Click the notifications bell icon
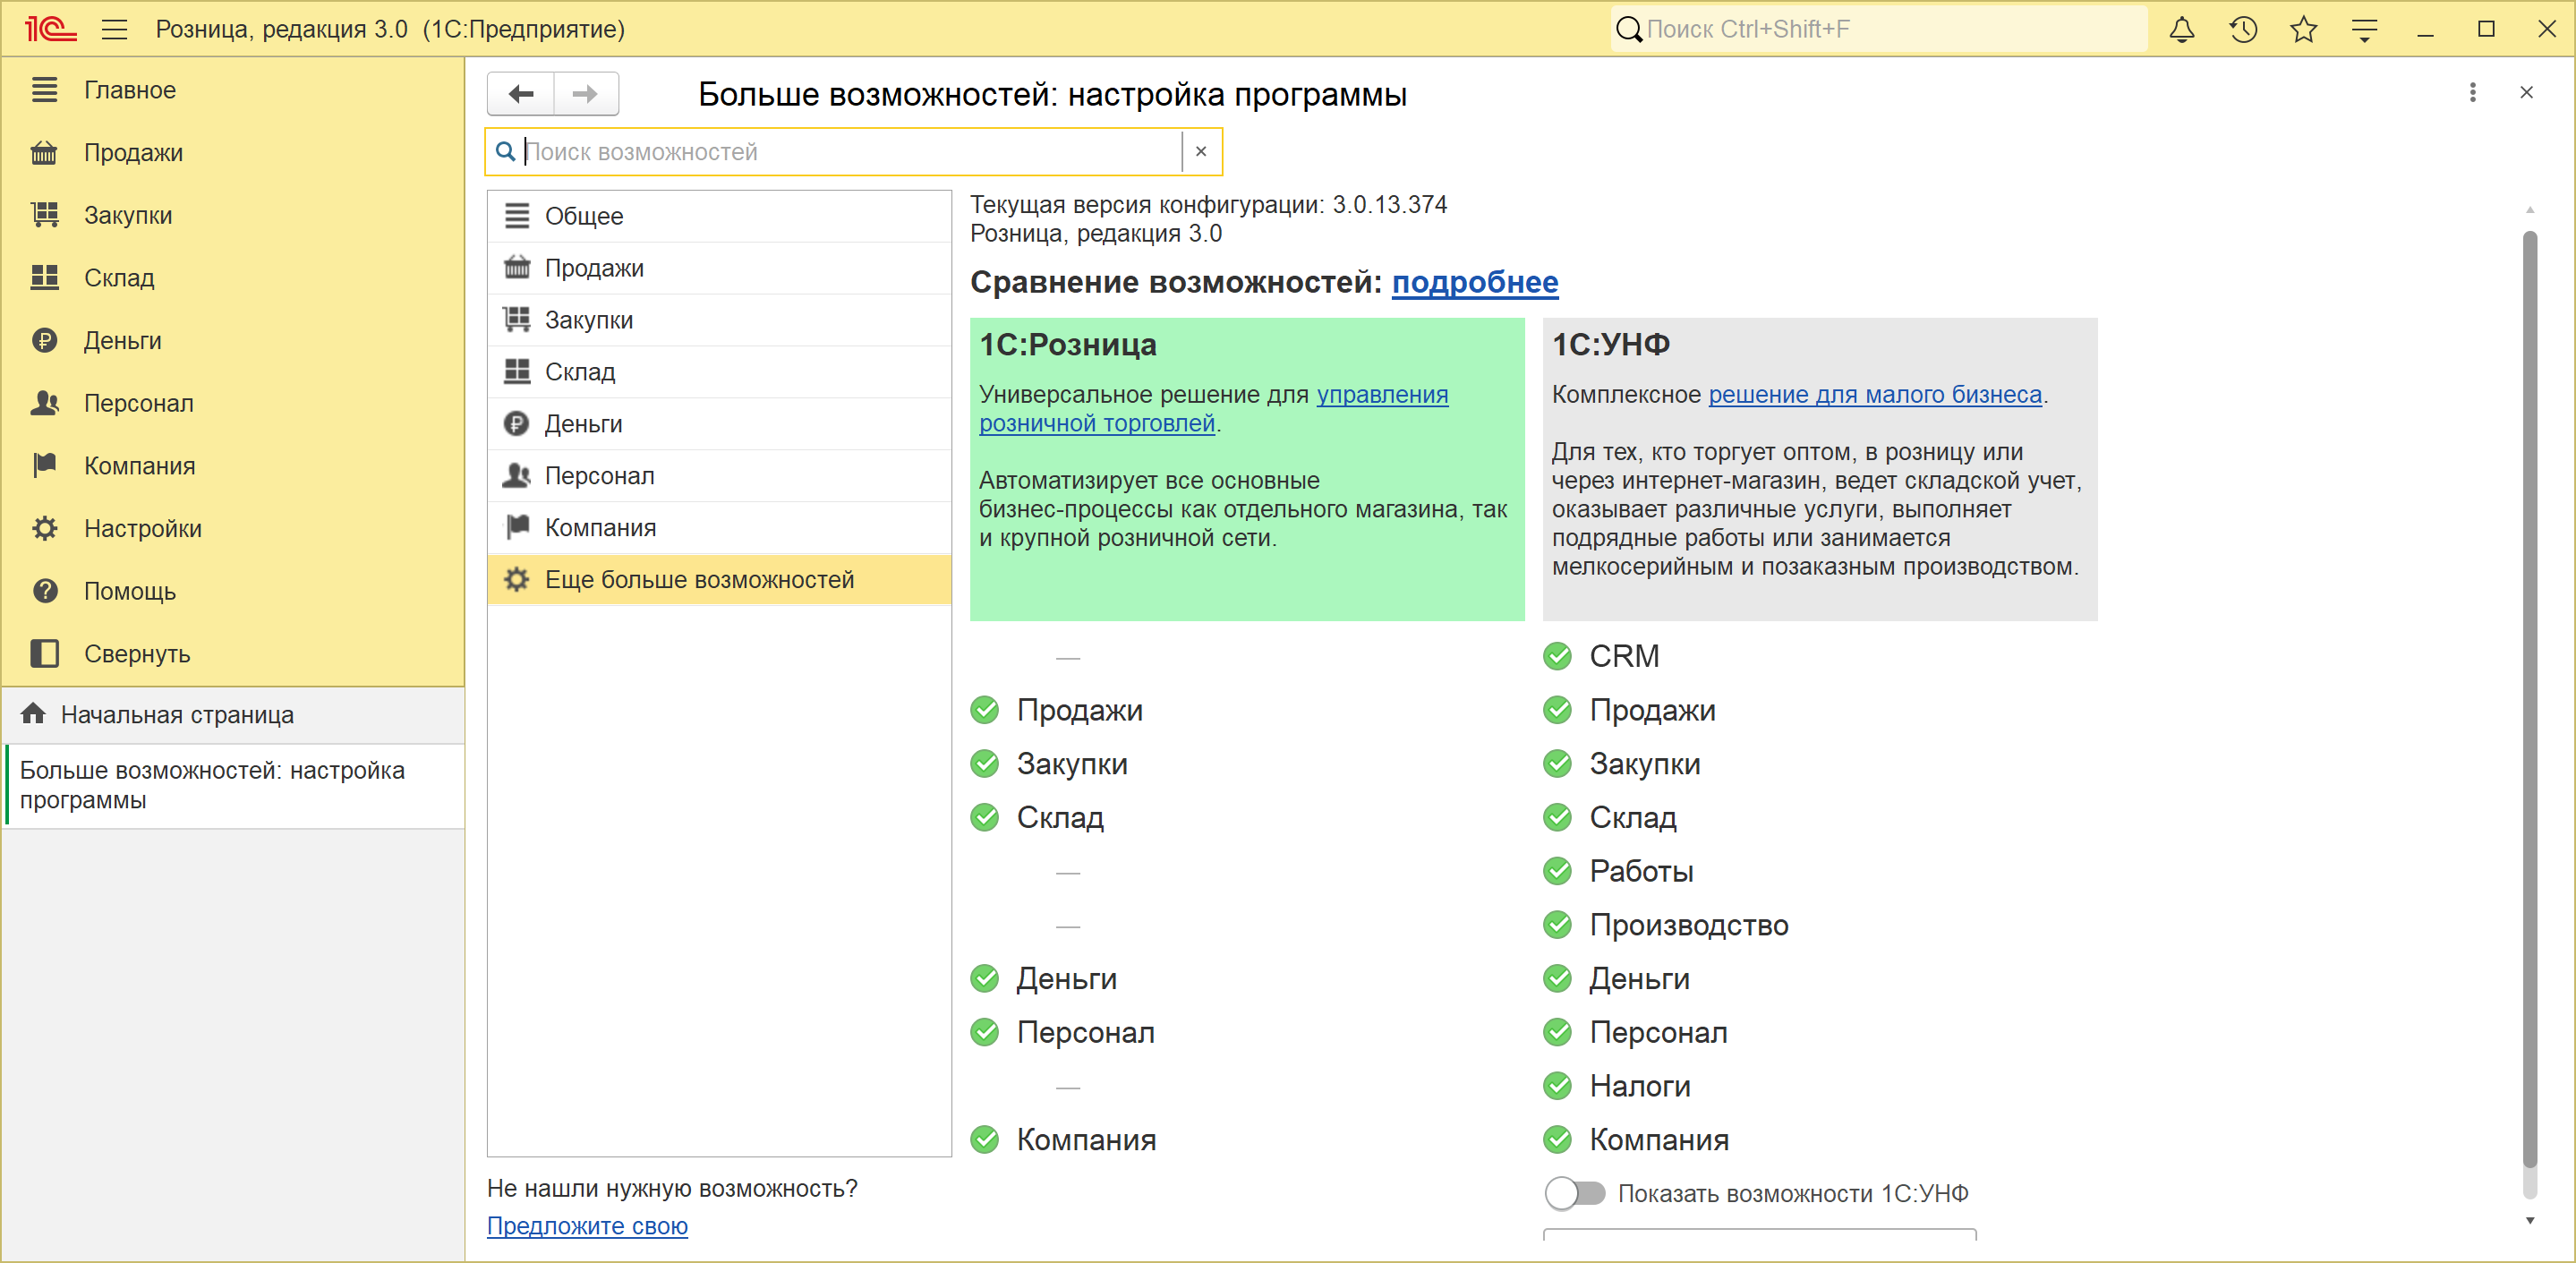Screen dimensions: 2576x1263 pos(2182,29)
